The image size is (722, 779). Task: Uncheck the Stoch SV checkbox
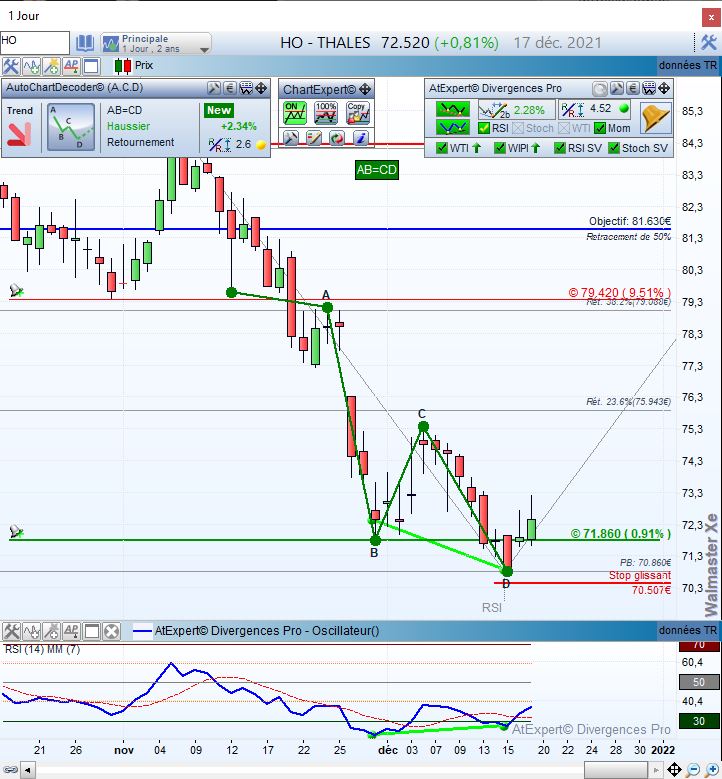[614, 148]
